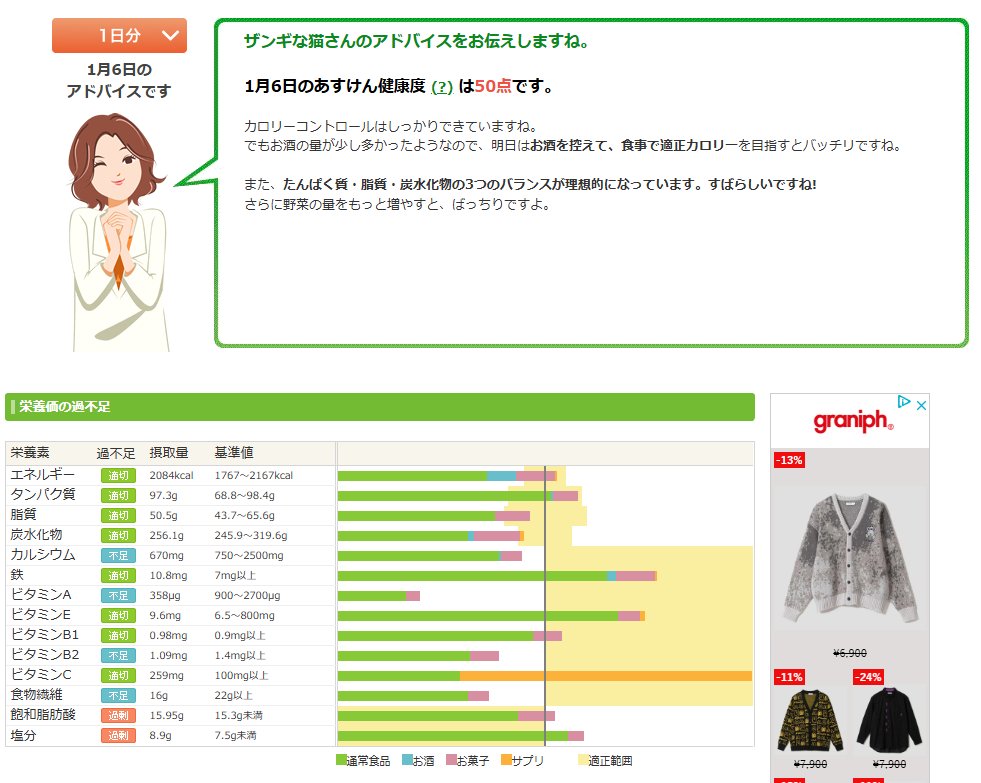Click the 適切 badge for 脂質
The height and width of the screenshot is (783, 981).
coord(118,515)
